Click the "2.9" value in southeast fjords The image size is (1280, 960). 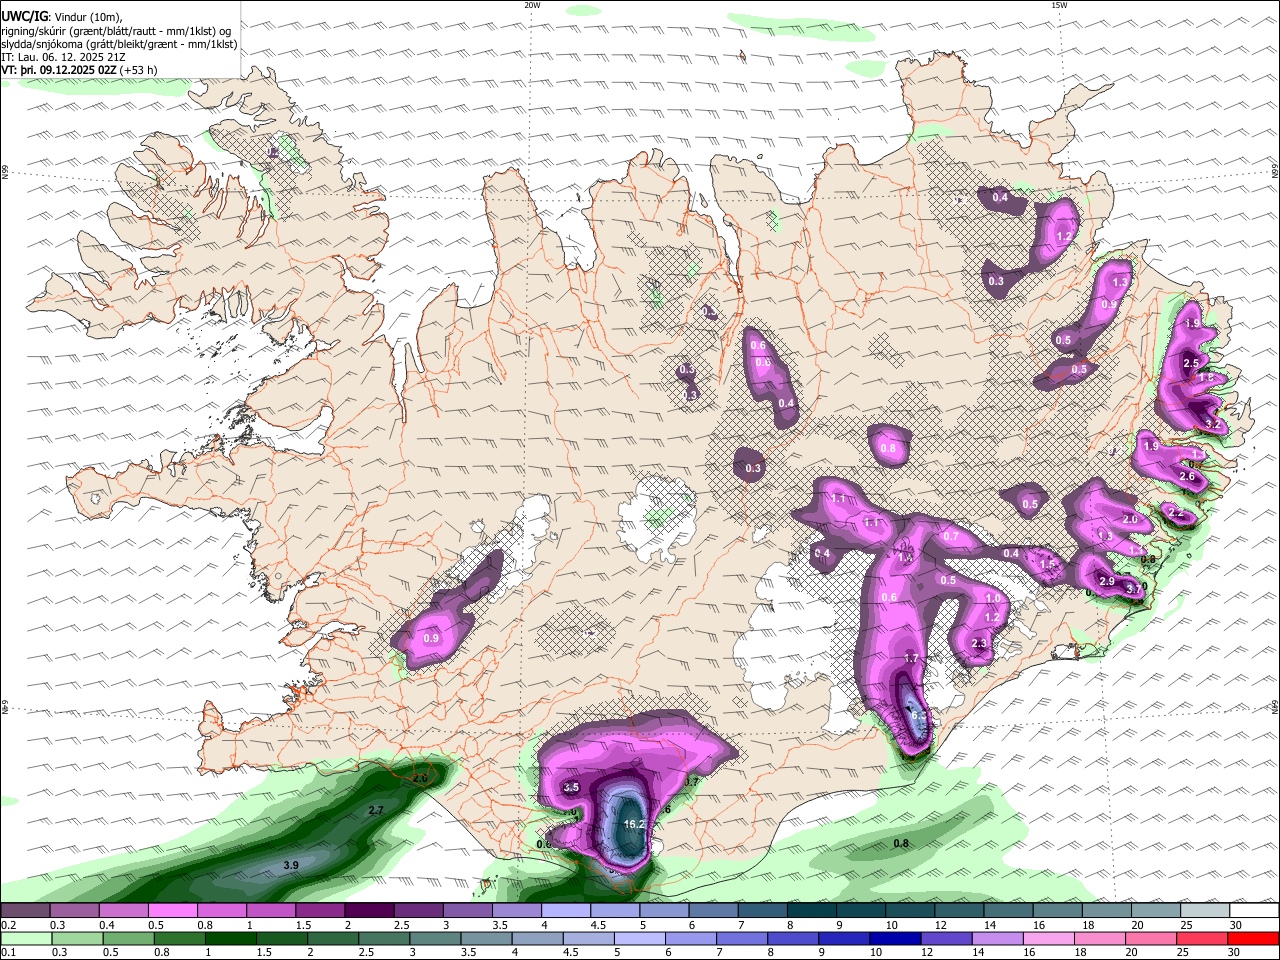(1107, 582)
